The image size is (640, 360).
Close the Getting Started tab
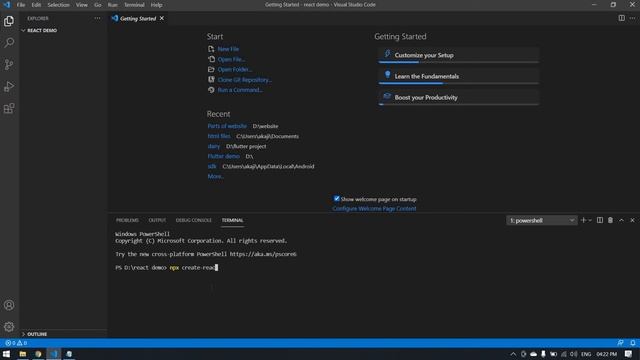pos(162,18)
